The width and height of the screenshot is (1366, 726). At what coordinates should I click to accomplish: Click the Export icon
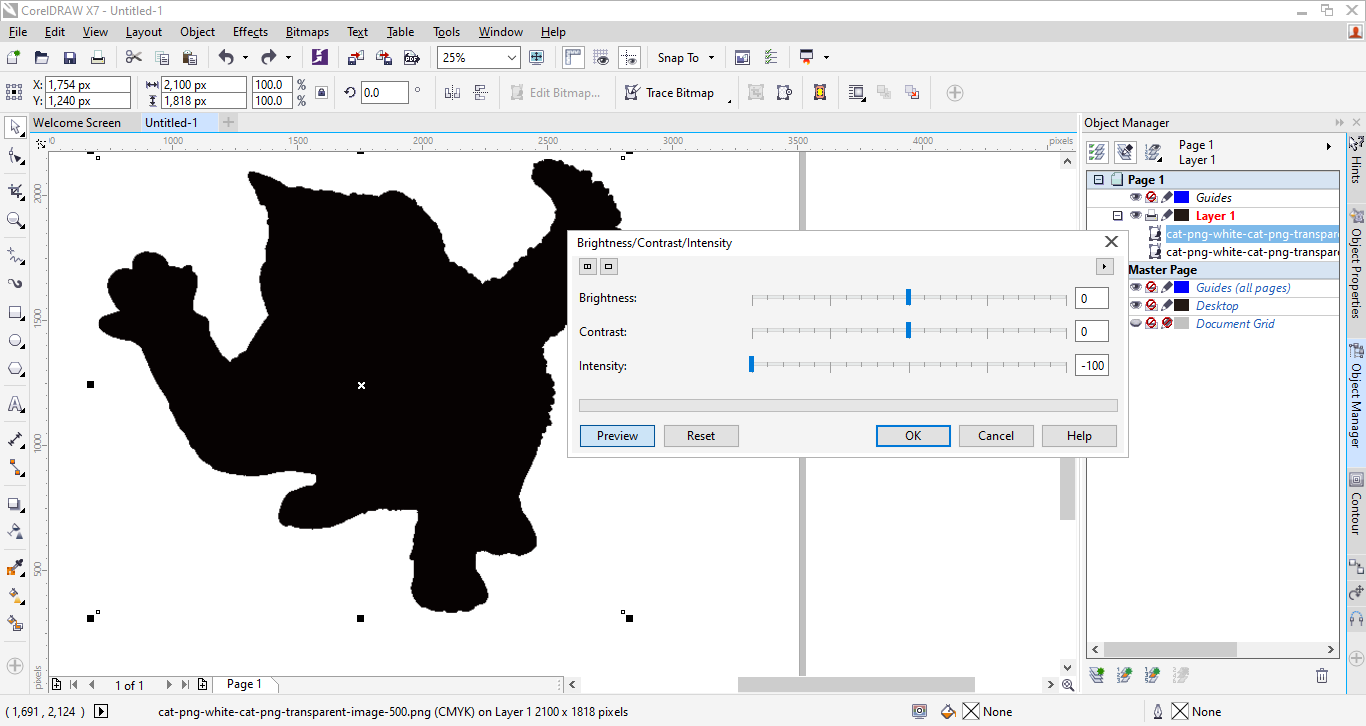tap(384, 57)
